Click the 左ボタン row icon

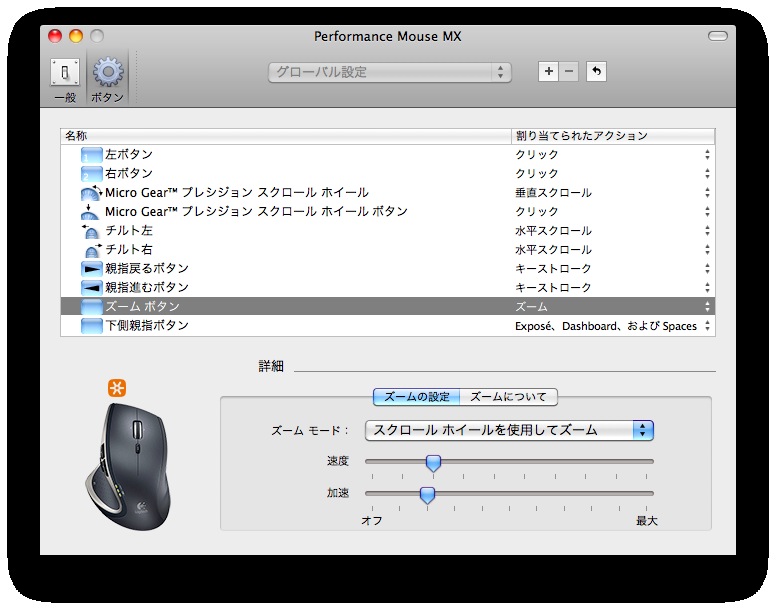click(91, 155)
